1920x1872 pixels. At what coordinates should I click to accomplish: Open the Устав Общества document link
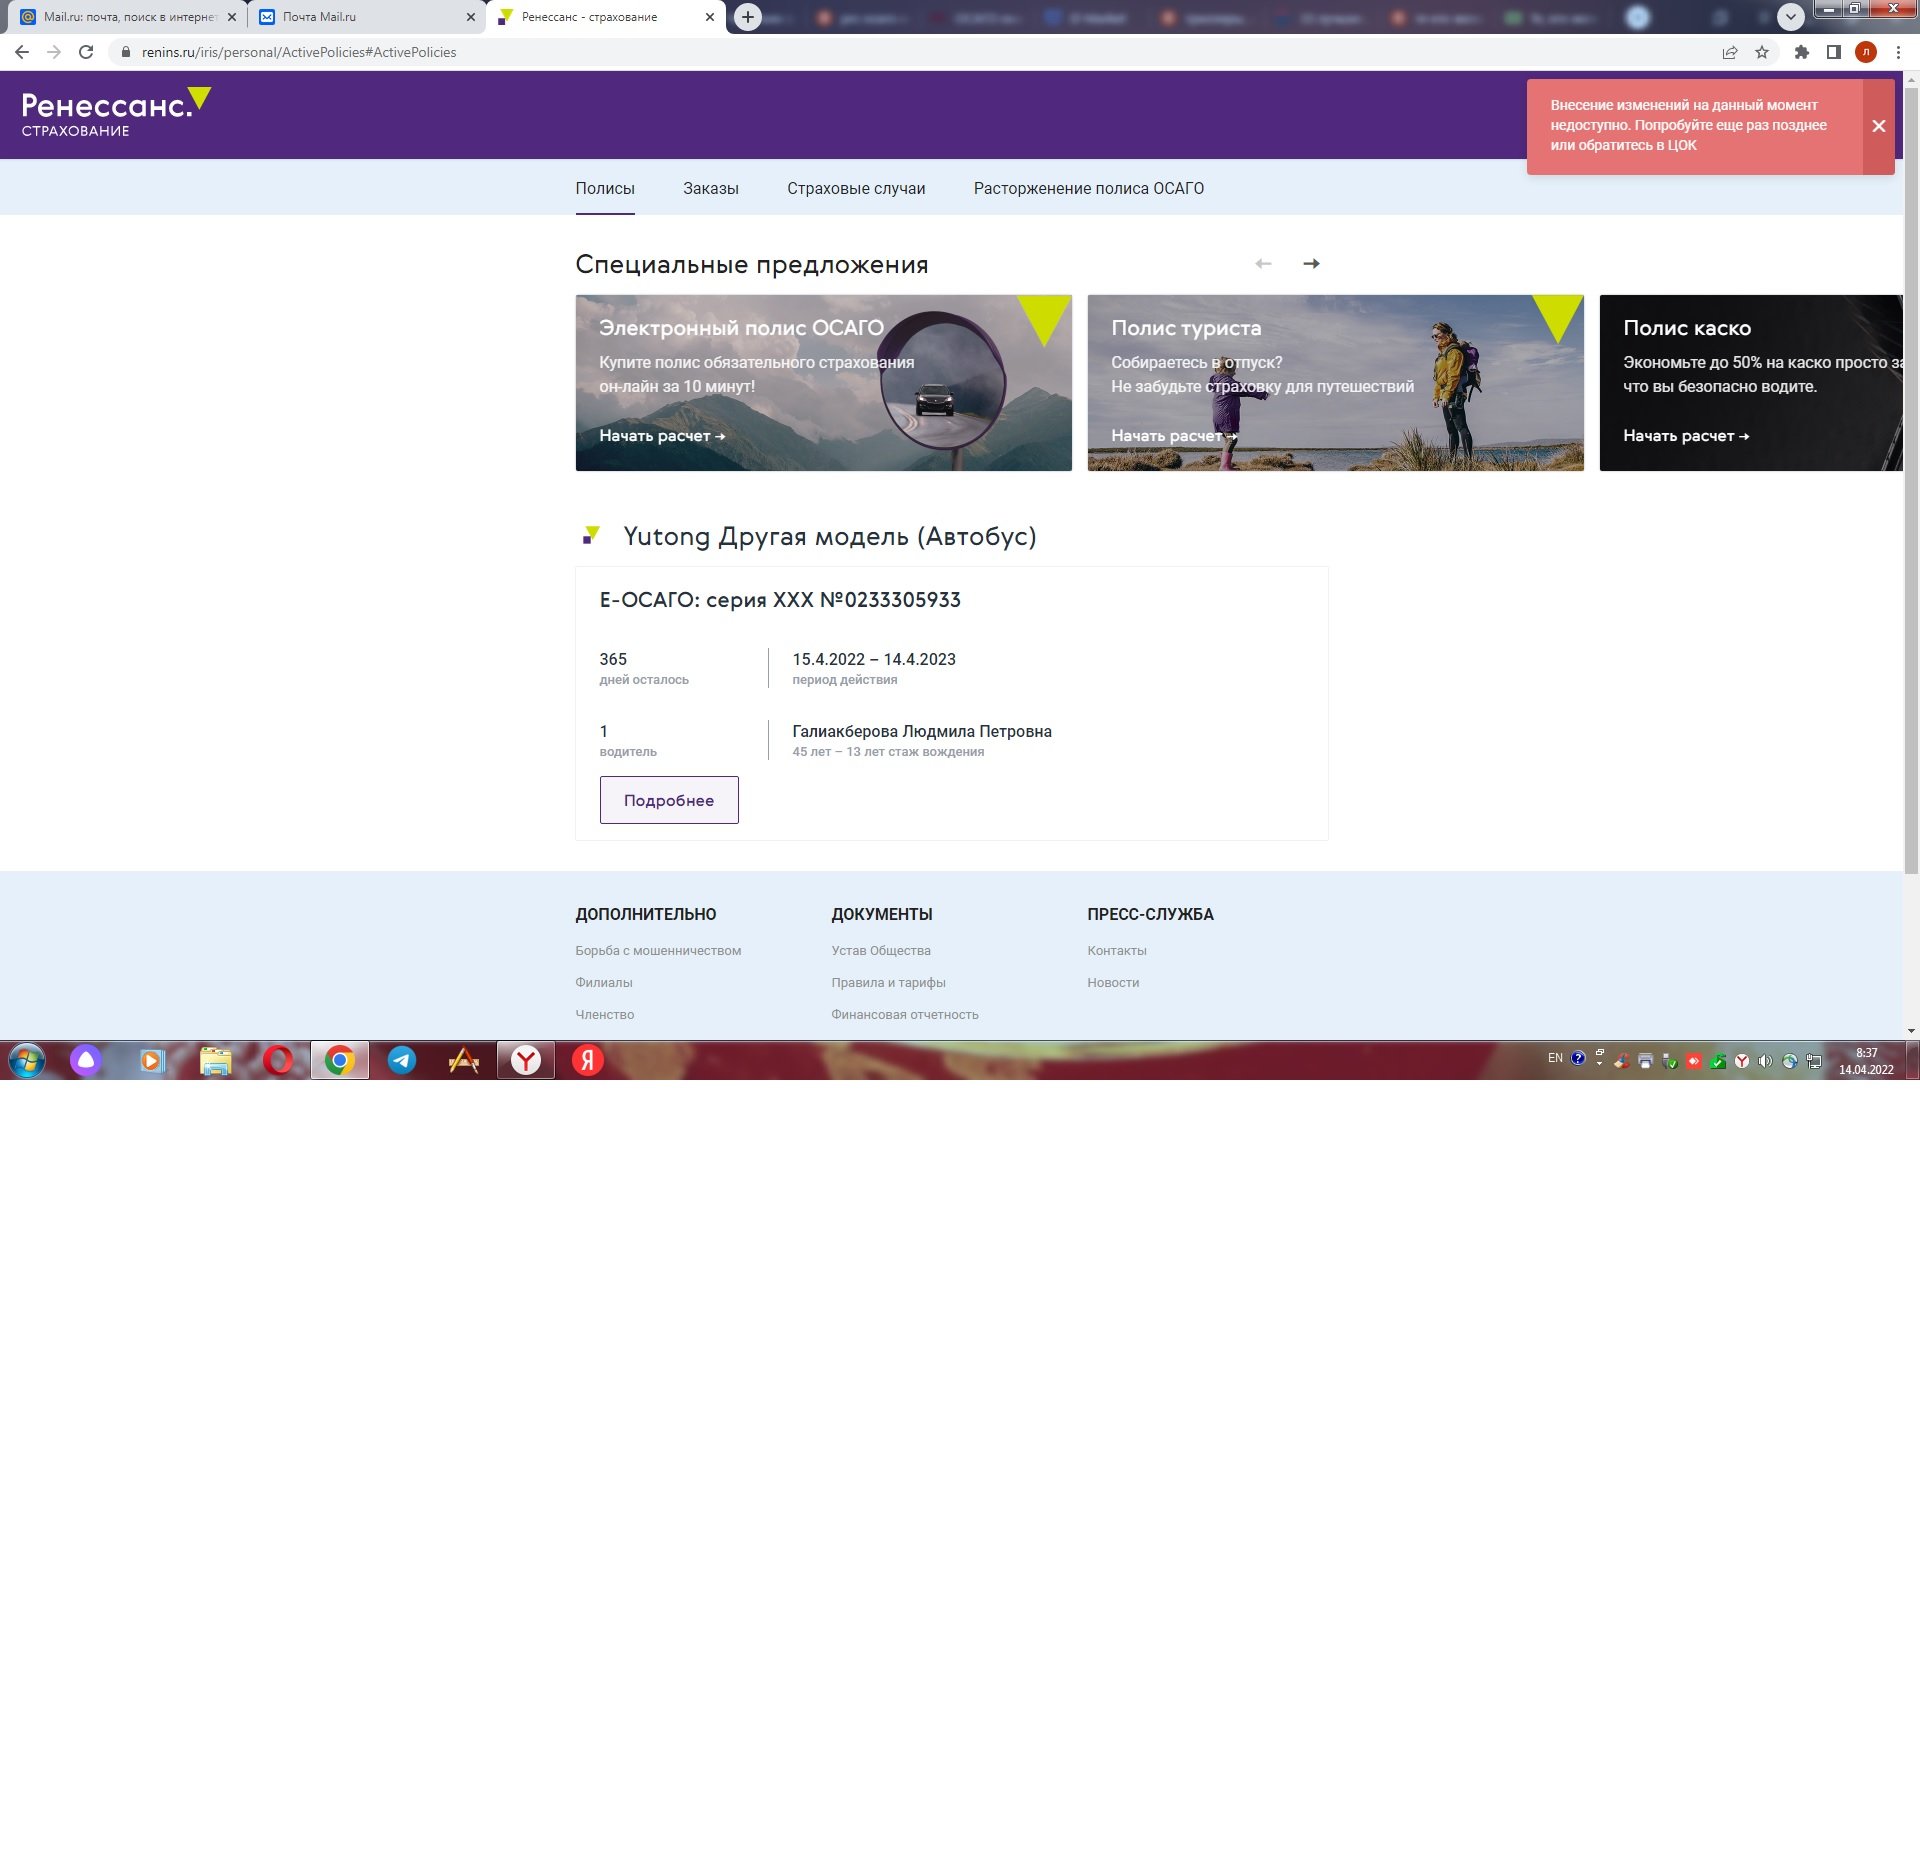coord(881,951)
